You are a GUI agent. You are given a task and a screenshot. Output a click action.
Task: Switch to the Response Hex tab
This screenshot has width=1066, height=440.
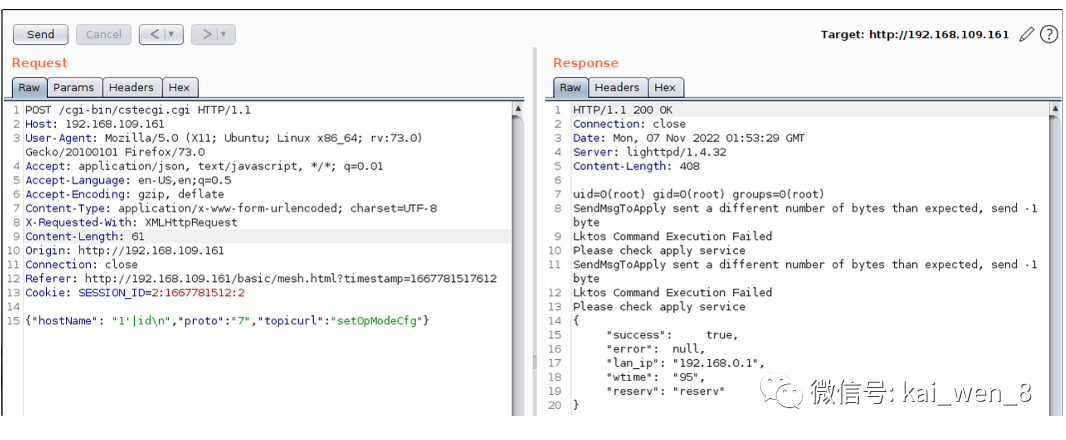[665, 88]
